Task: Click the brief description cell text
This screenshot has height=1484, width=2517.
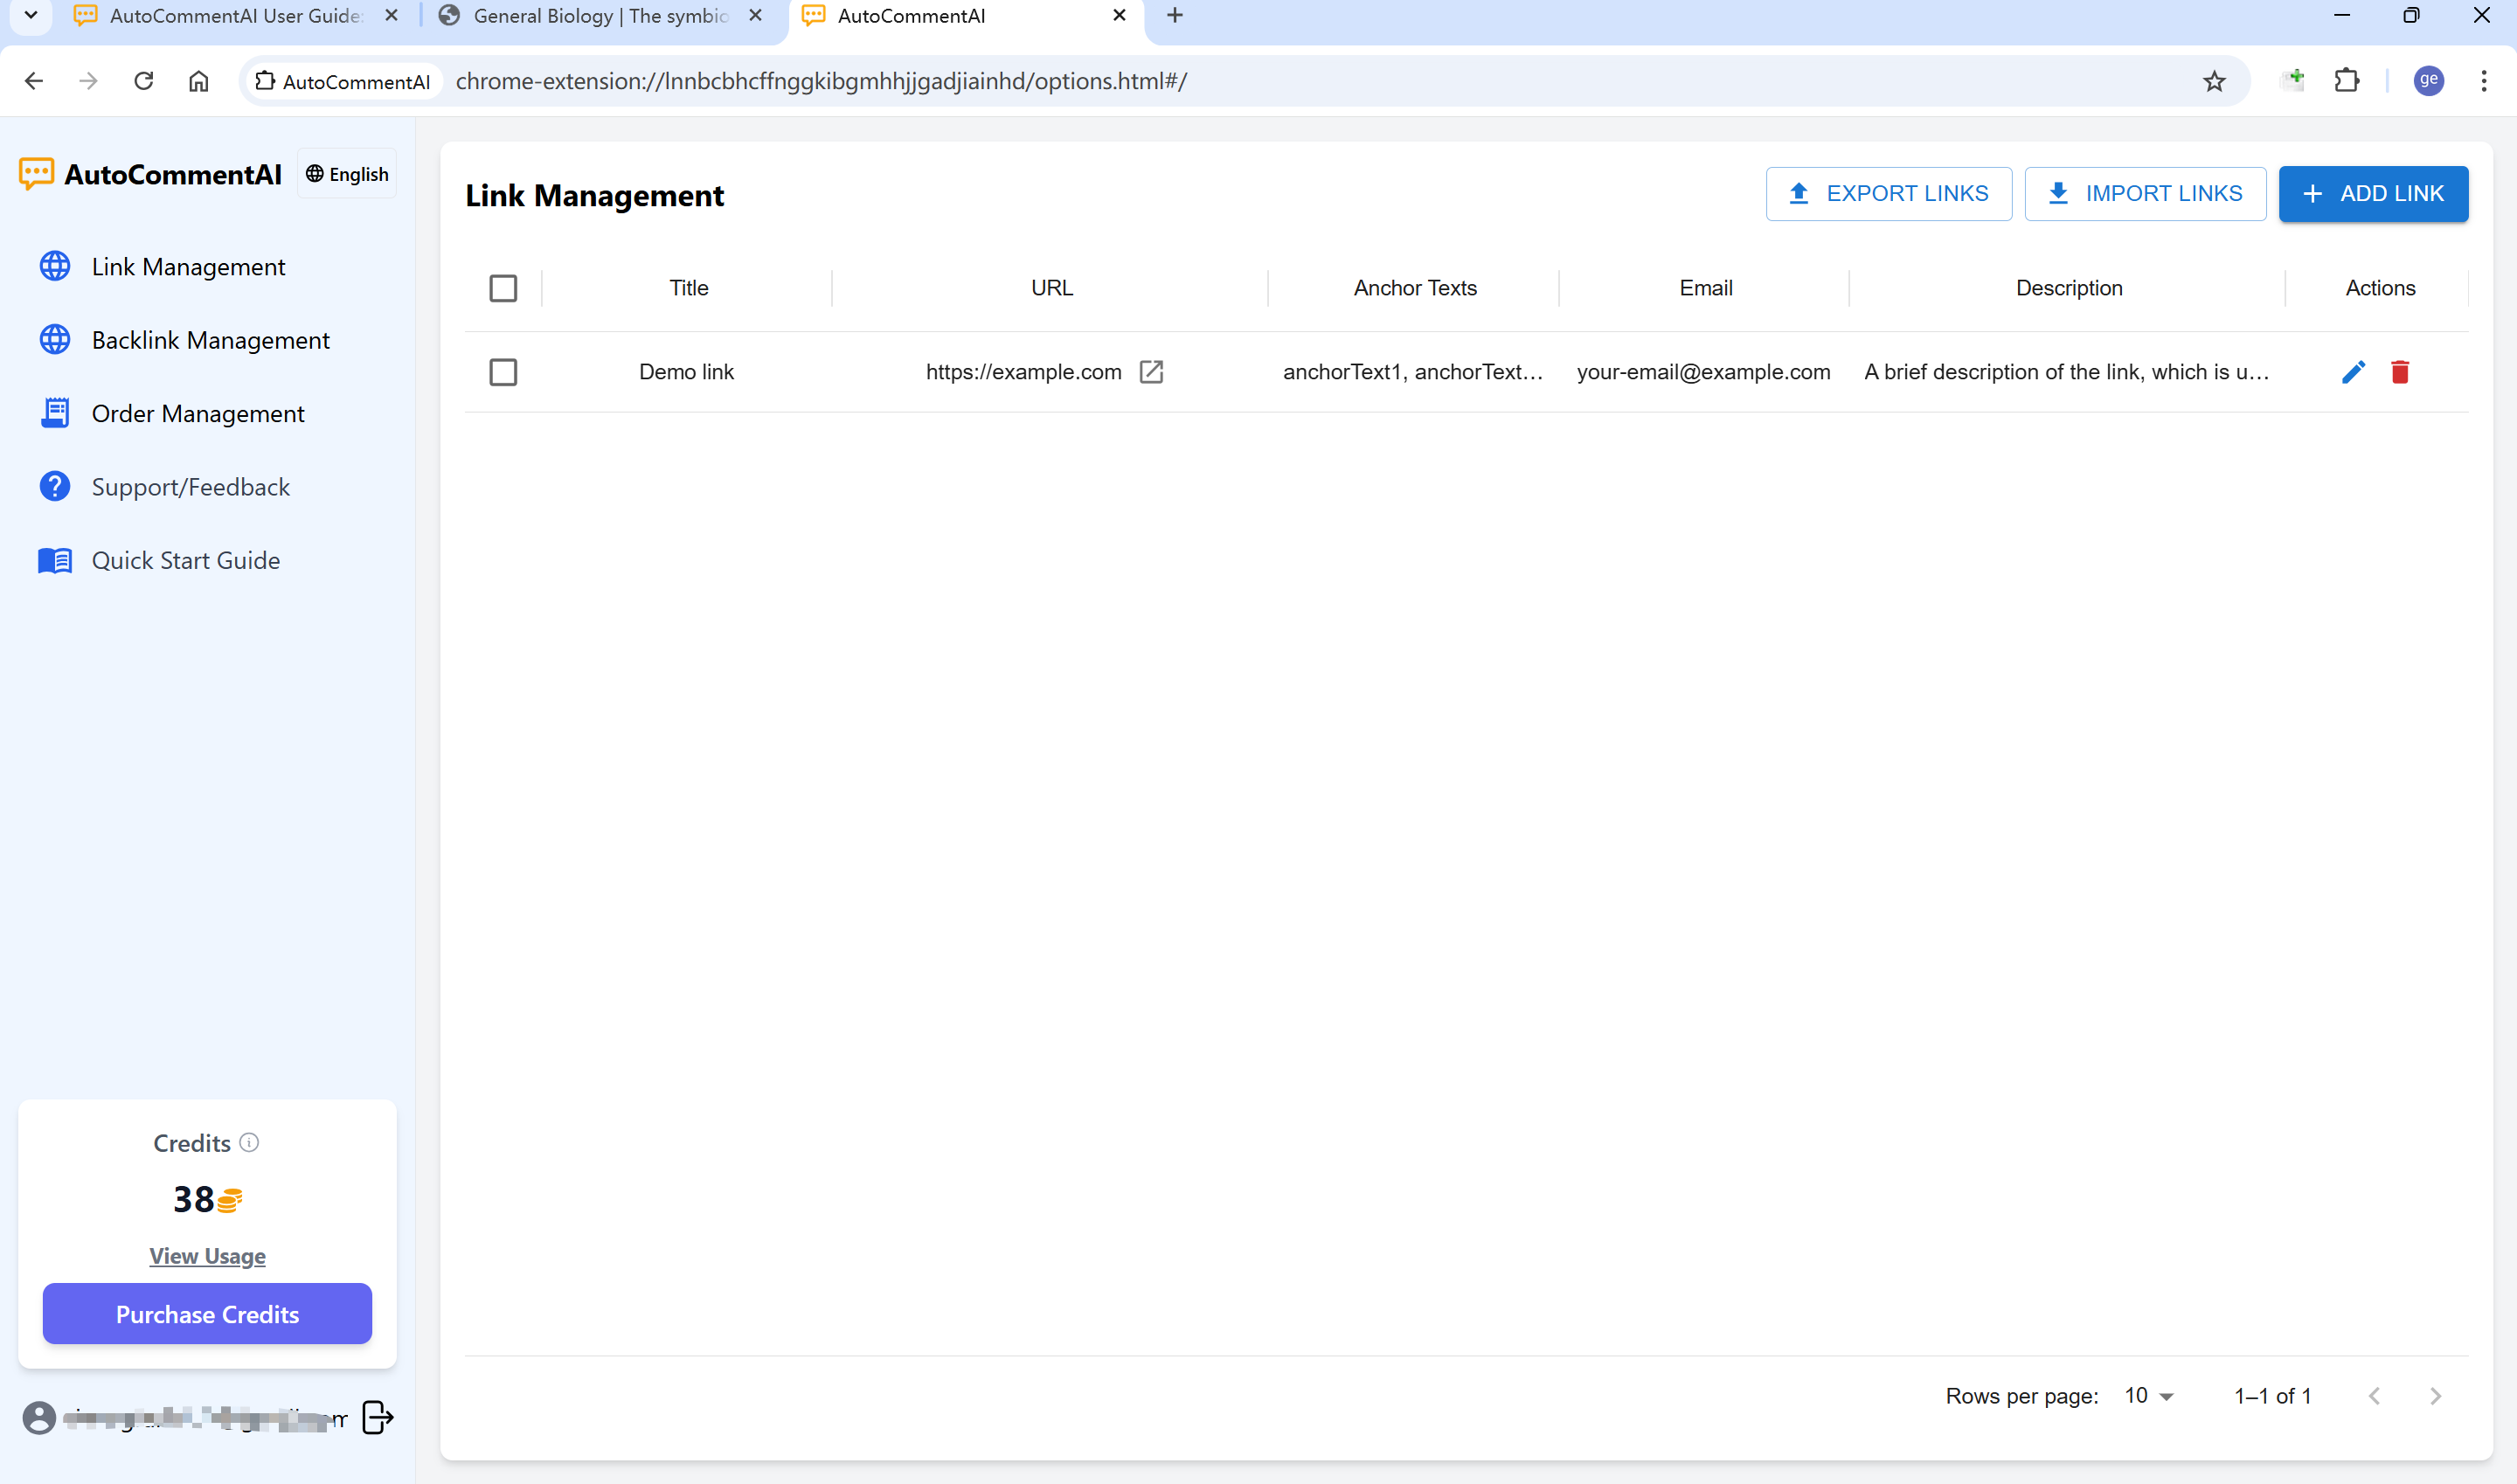Action: pyautogui.click(x=2067, y=372)
